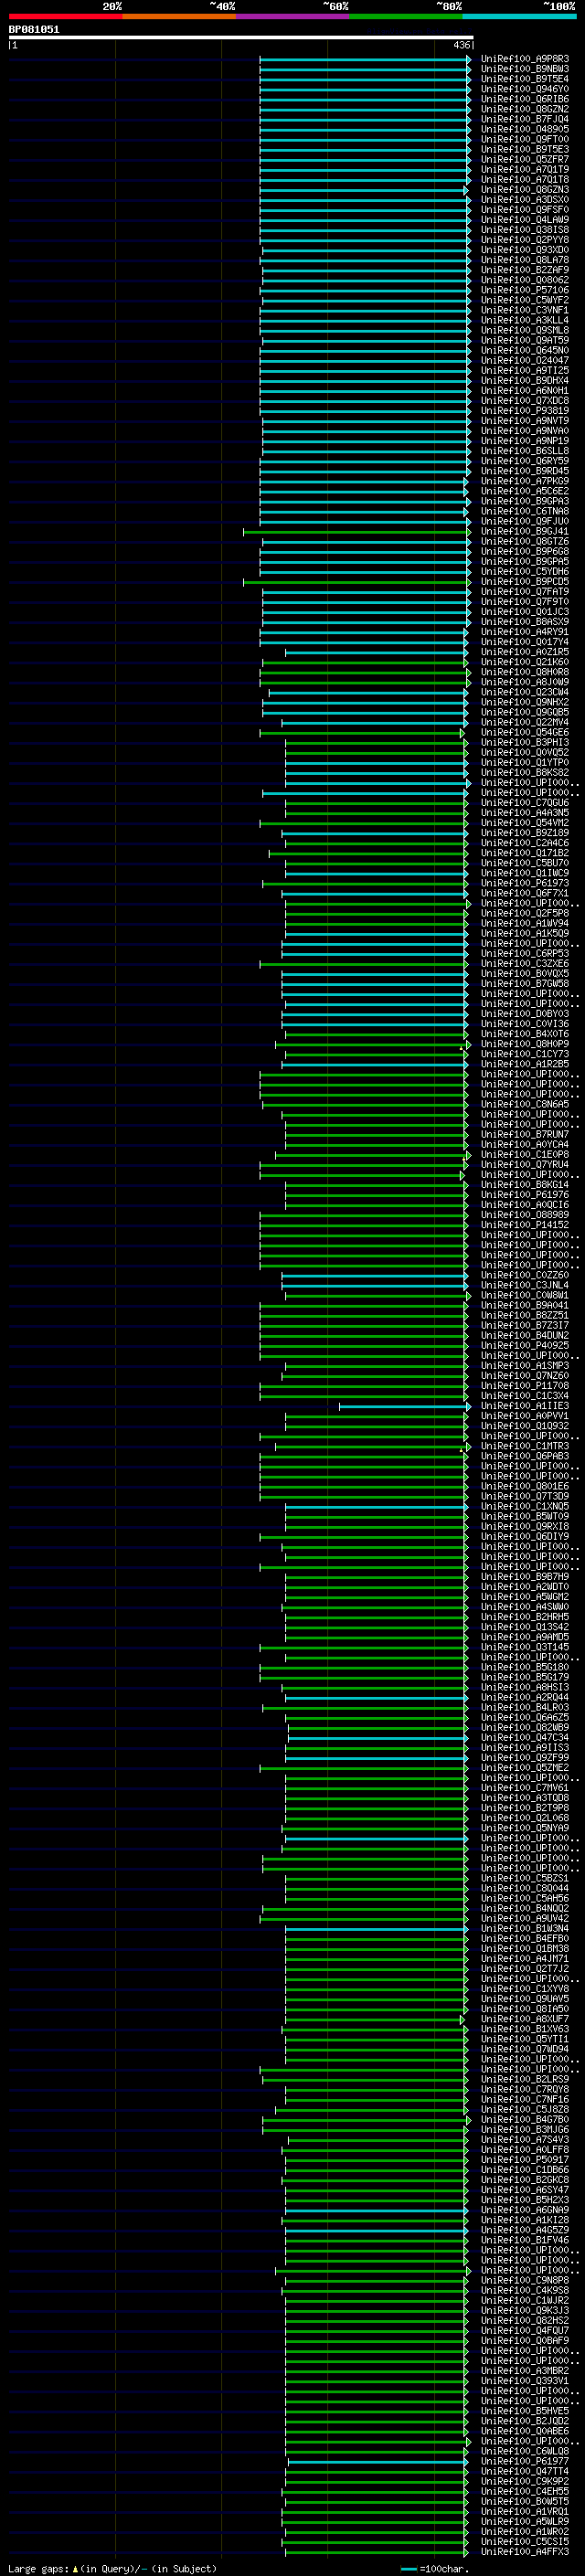Select hit entry UniRef100_A7Q1T8
Screen dimensions: 585x2576
(x=525, y=180)
